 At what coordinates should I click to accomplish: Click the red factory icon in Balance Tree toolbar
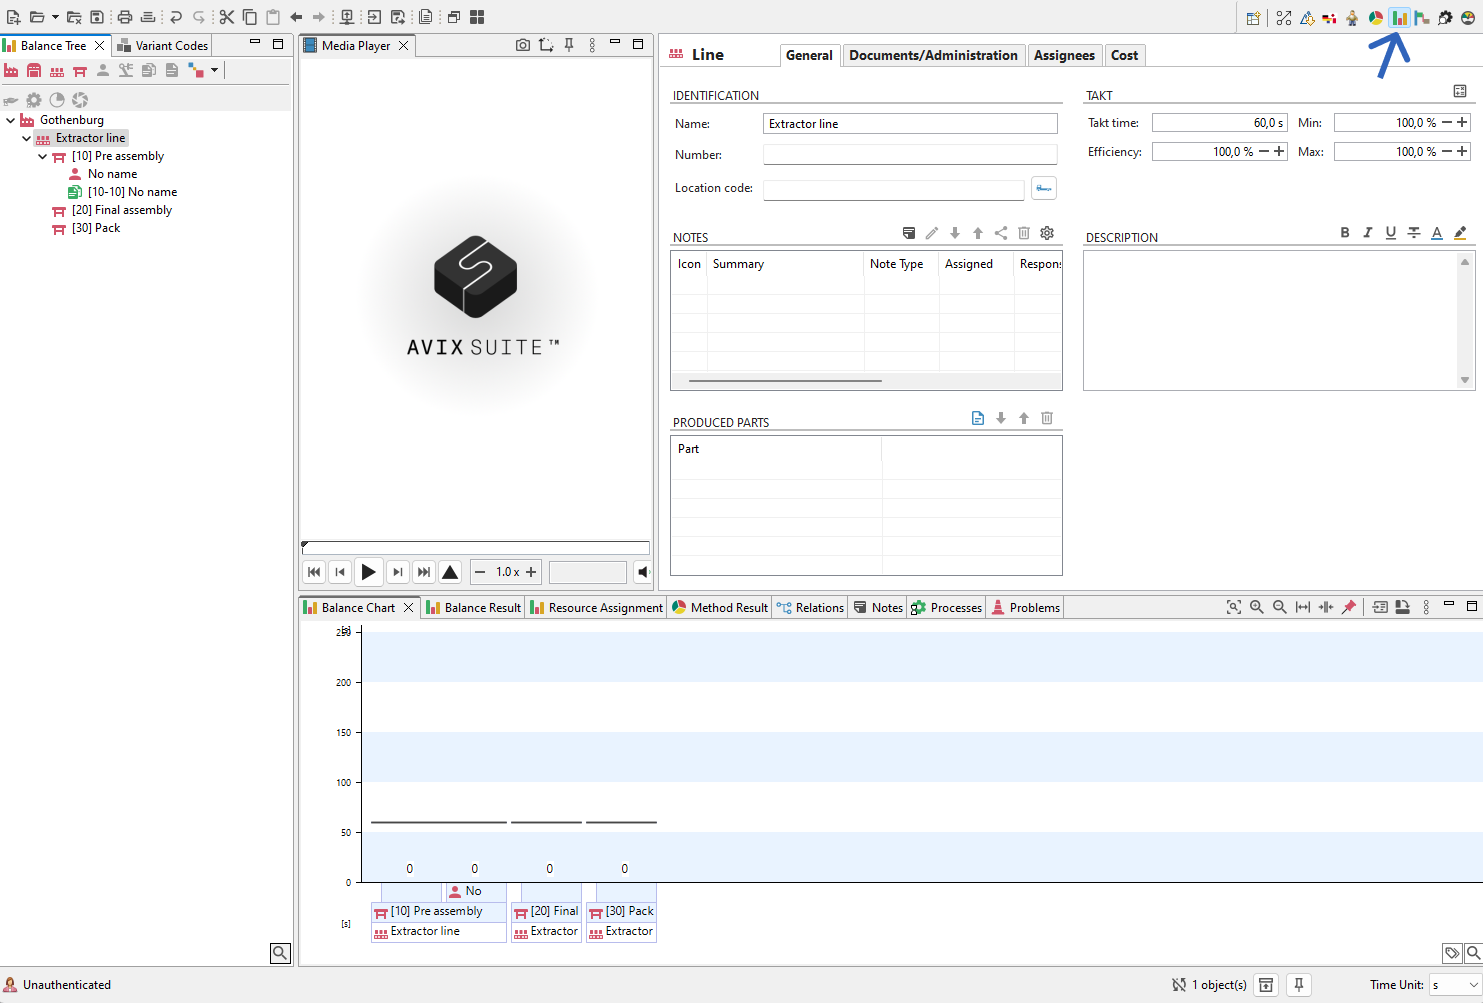point(11,71)
